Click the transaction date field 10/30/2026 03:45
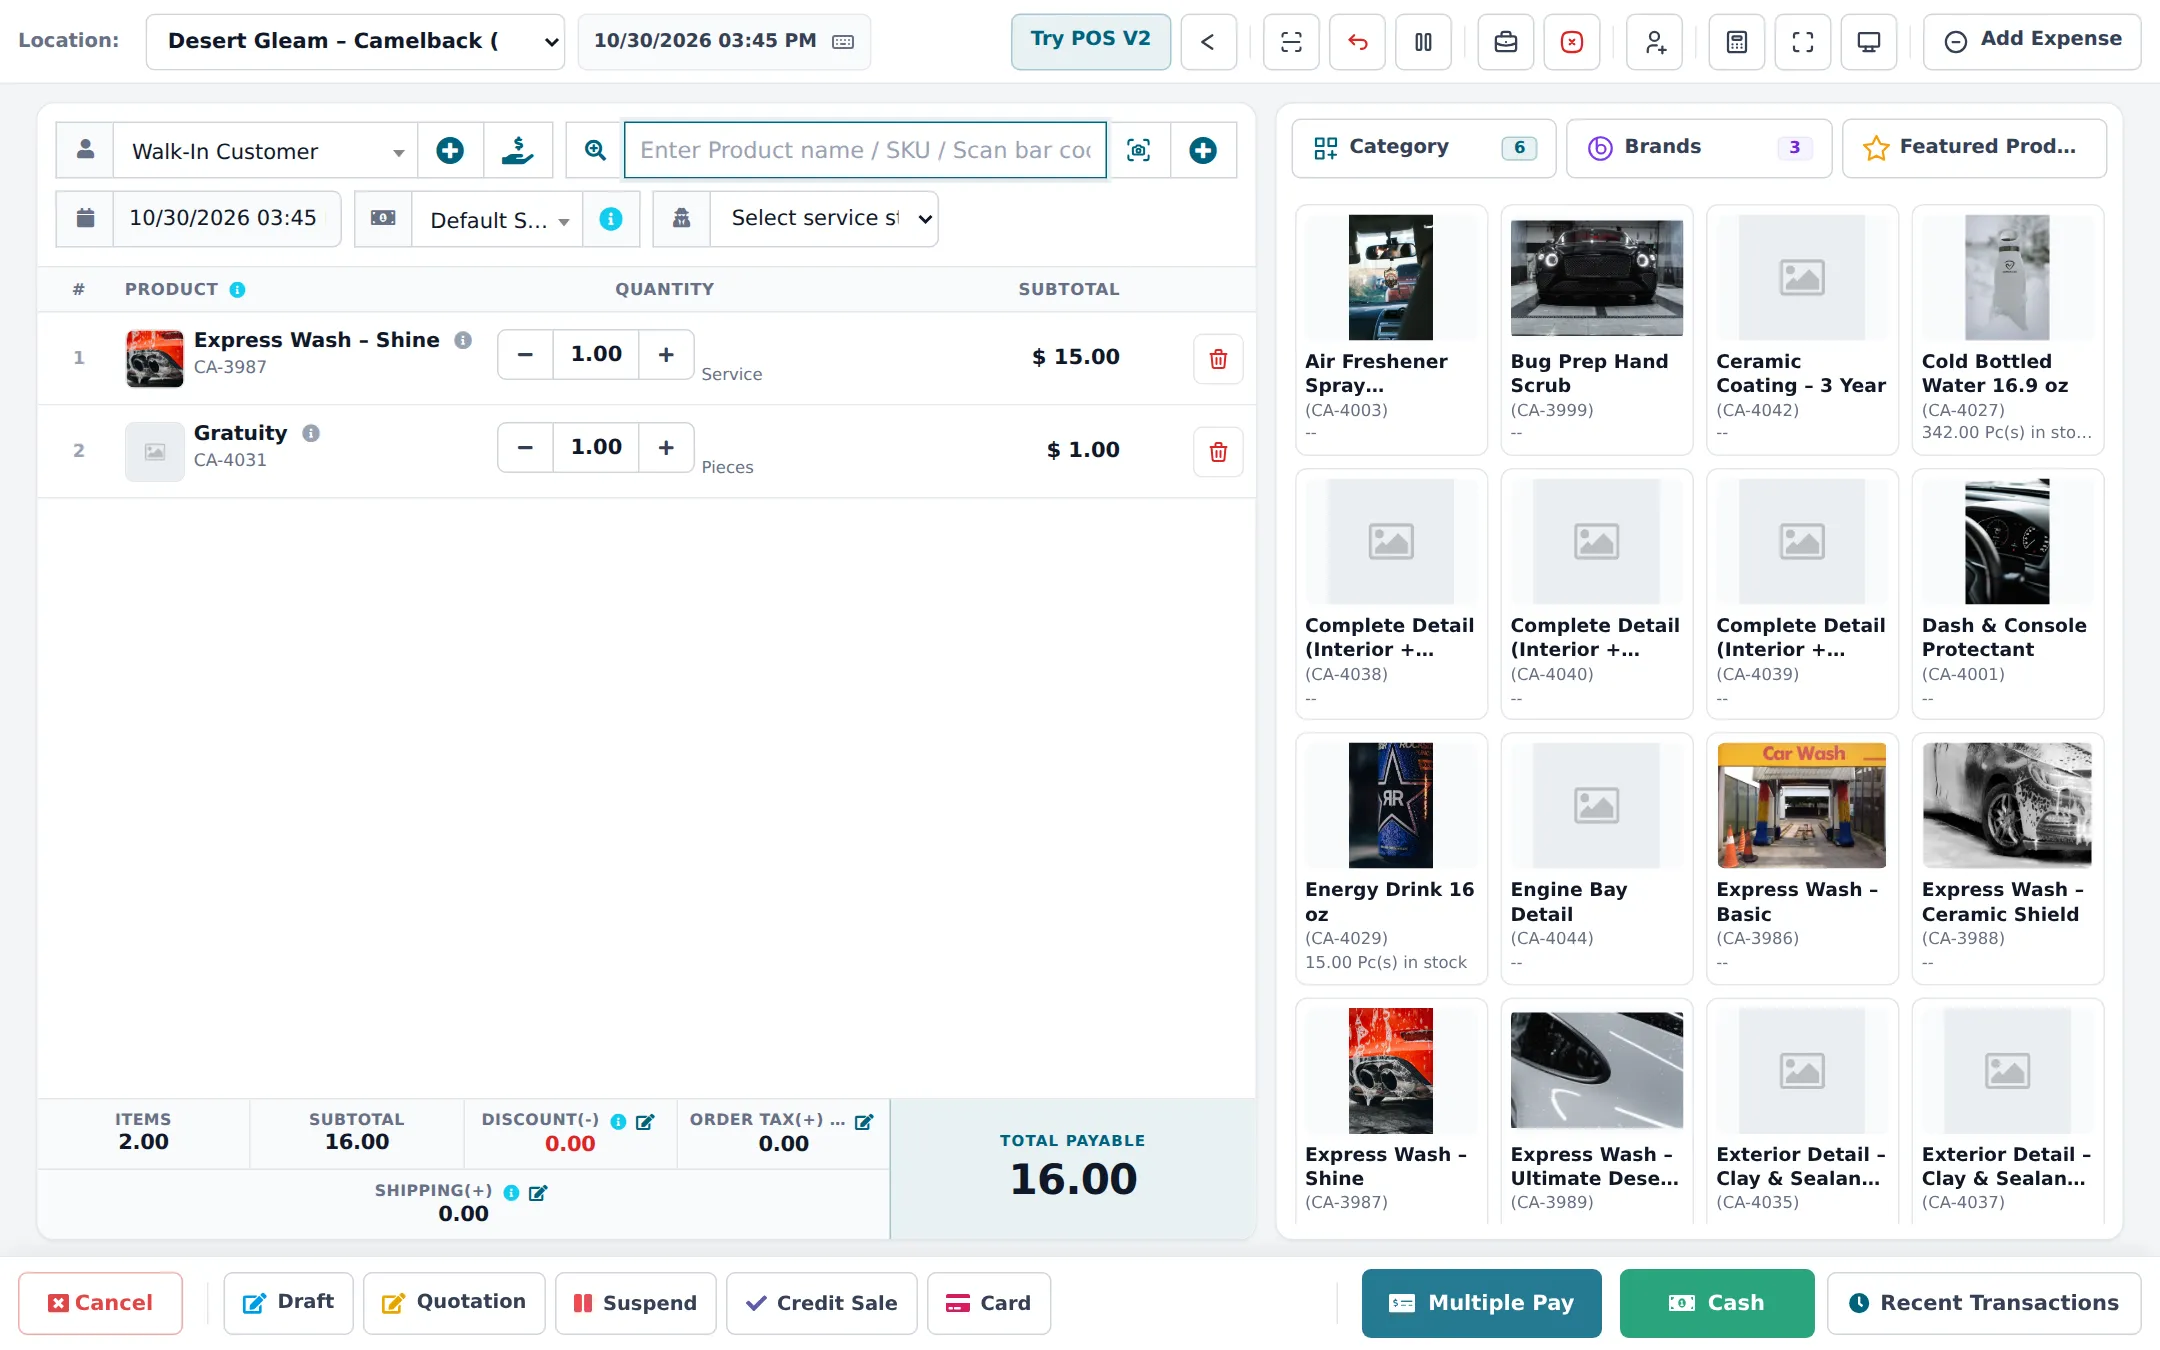Screen dimensions: 2160x1350 tap(226, 219)
